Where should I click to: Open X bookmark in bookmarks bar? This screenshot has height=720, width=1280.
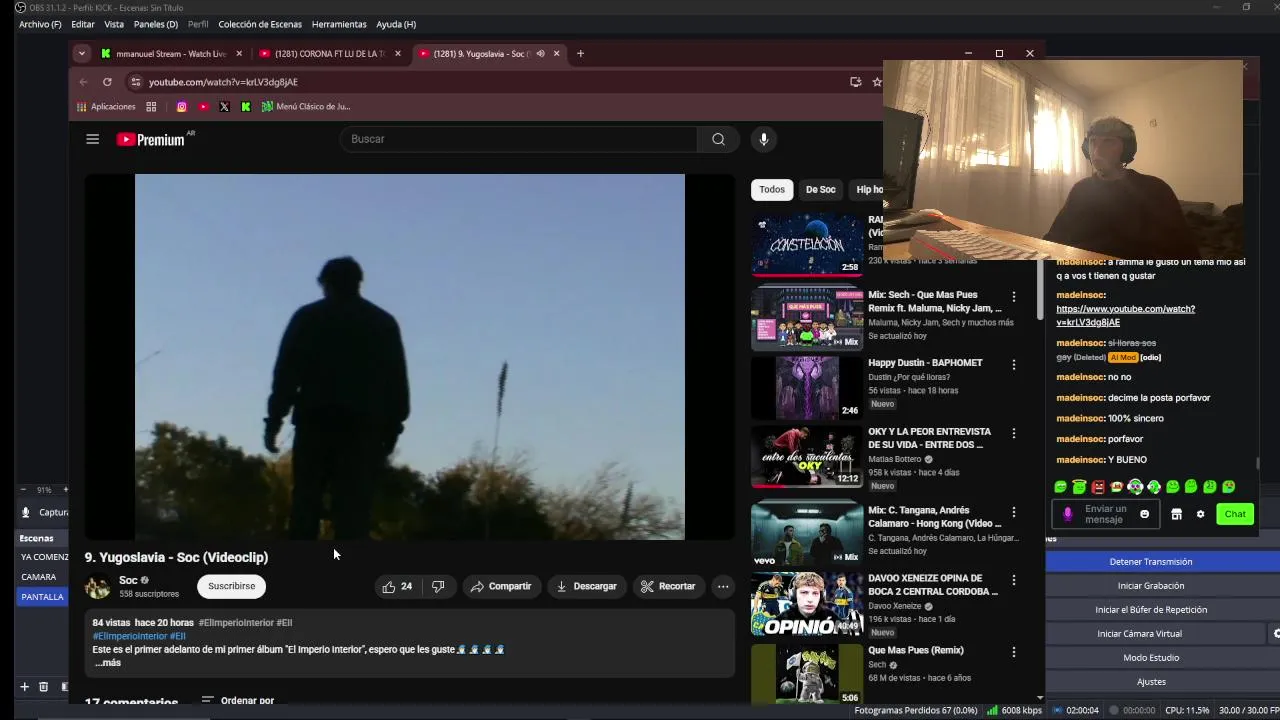click(x=224, y=106)
